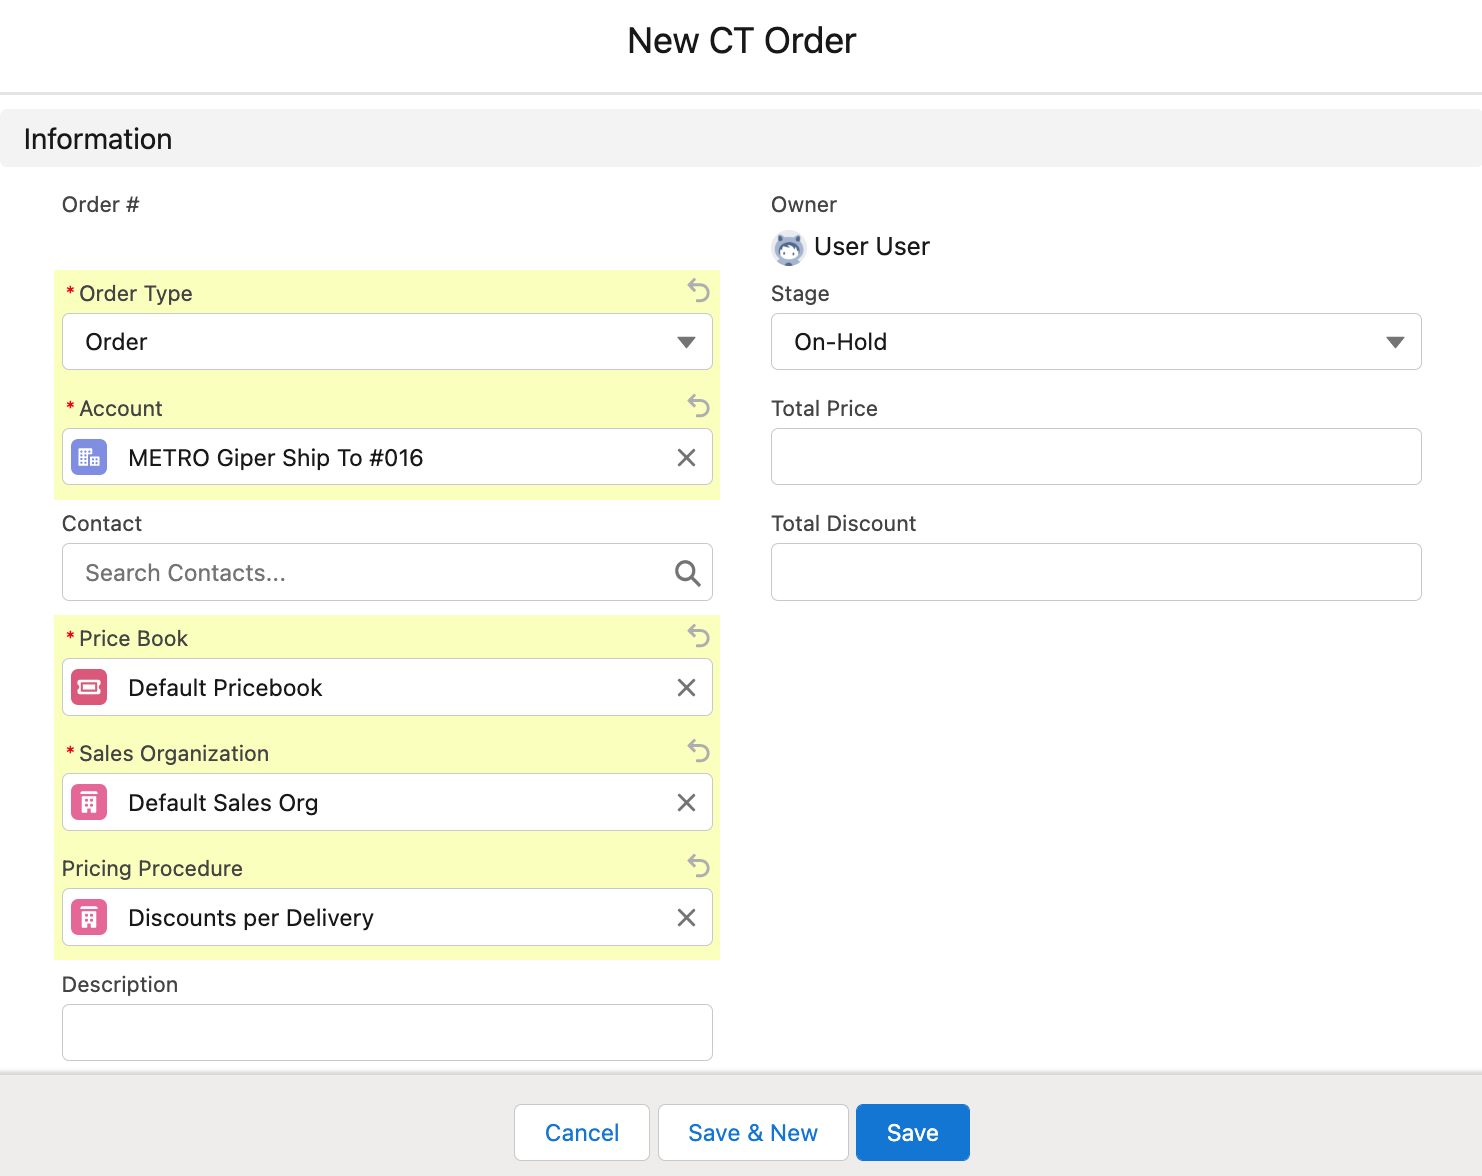
Task: Click the undo icon beside Account
Action: 698,406
